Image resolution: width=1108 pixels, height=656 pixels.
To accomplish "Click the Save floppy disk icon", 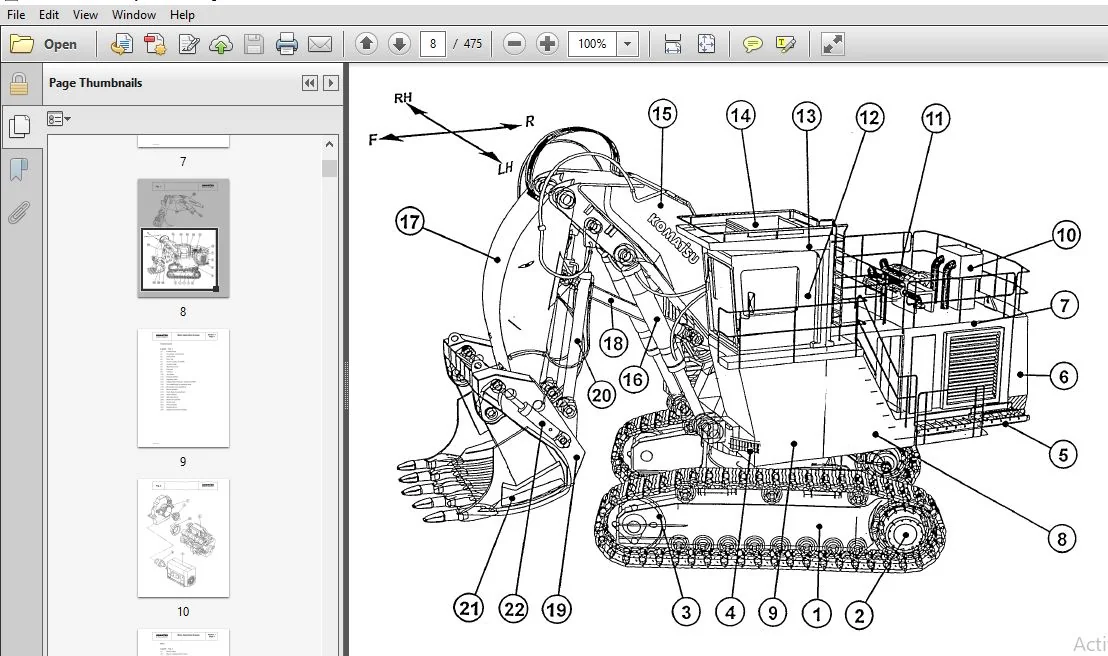I will click(x=254, y=44).
